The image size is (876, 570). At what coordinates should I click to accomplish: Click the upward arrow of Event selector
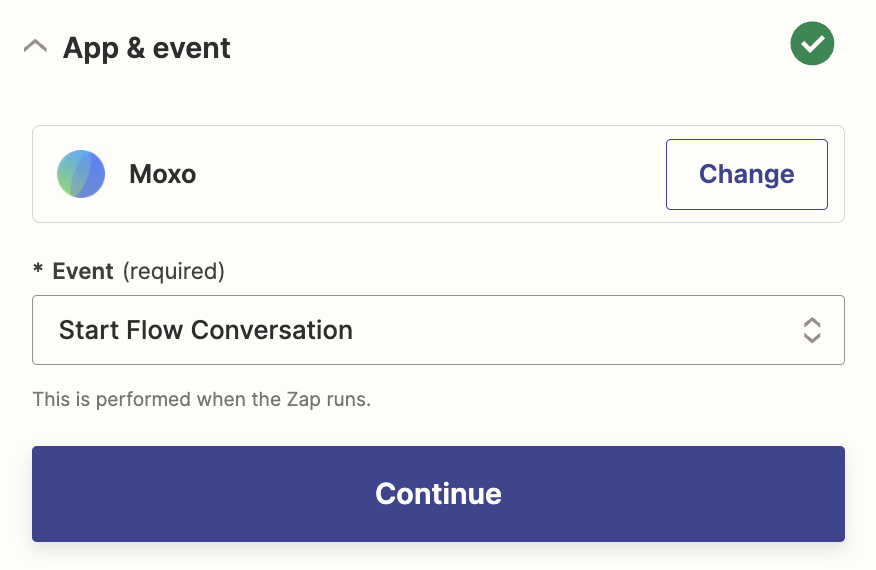tap(812, 322)
